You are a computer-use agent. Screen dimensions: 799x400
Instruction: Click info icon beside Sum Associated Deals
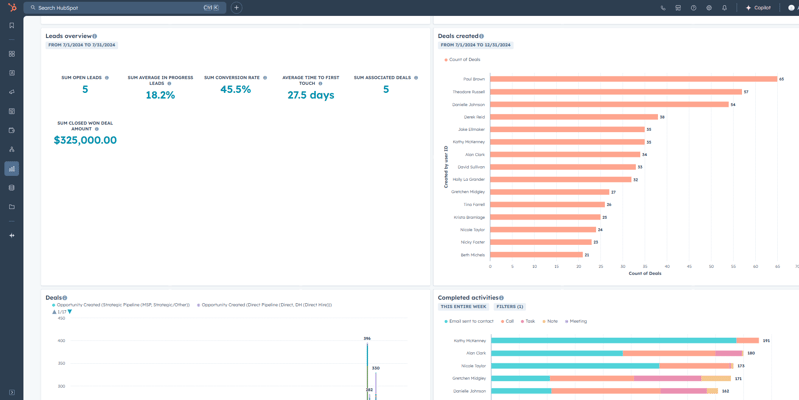pyautogui.click(x=416, y=78)
